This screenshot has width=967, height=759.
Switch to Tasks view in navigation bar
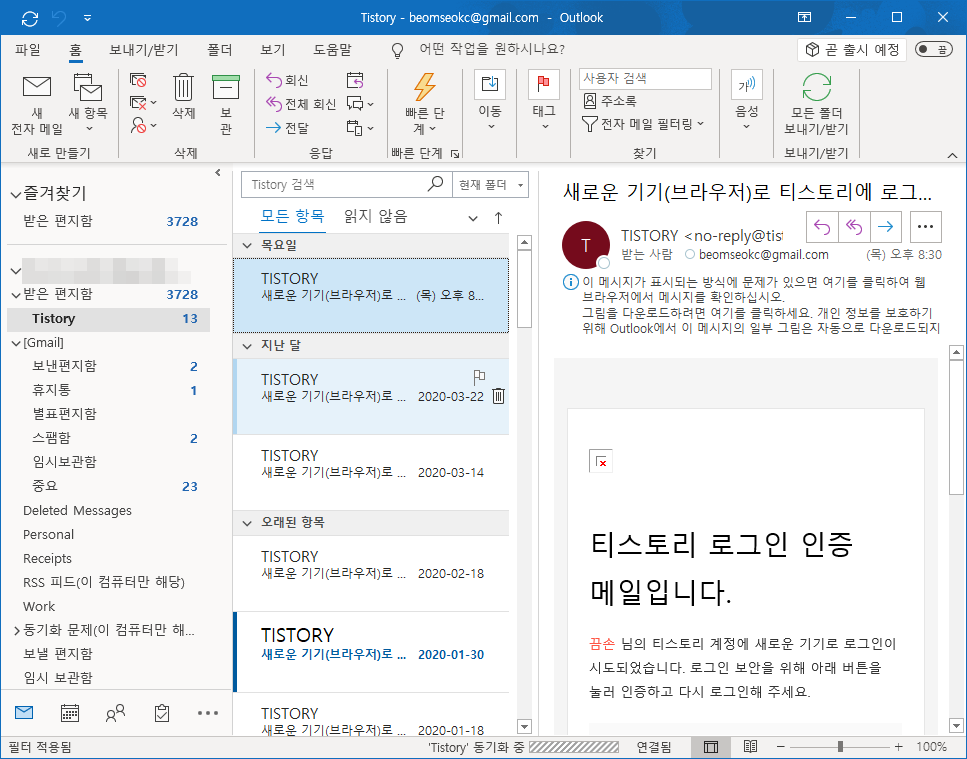[x=162, y=713]
